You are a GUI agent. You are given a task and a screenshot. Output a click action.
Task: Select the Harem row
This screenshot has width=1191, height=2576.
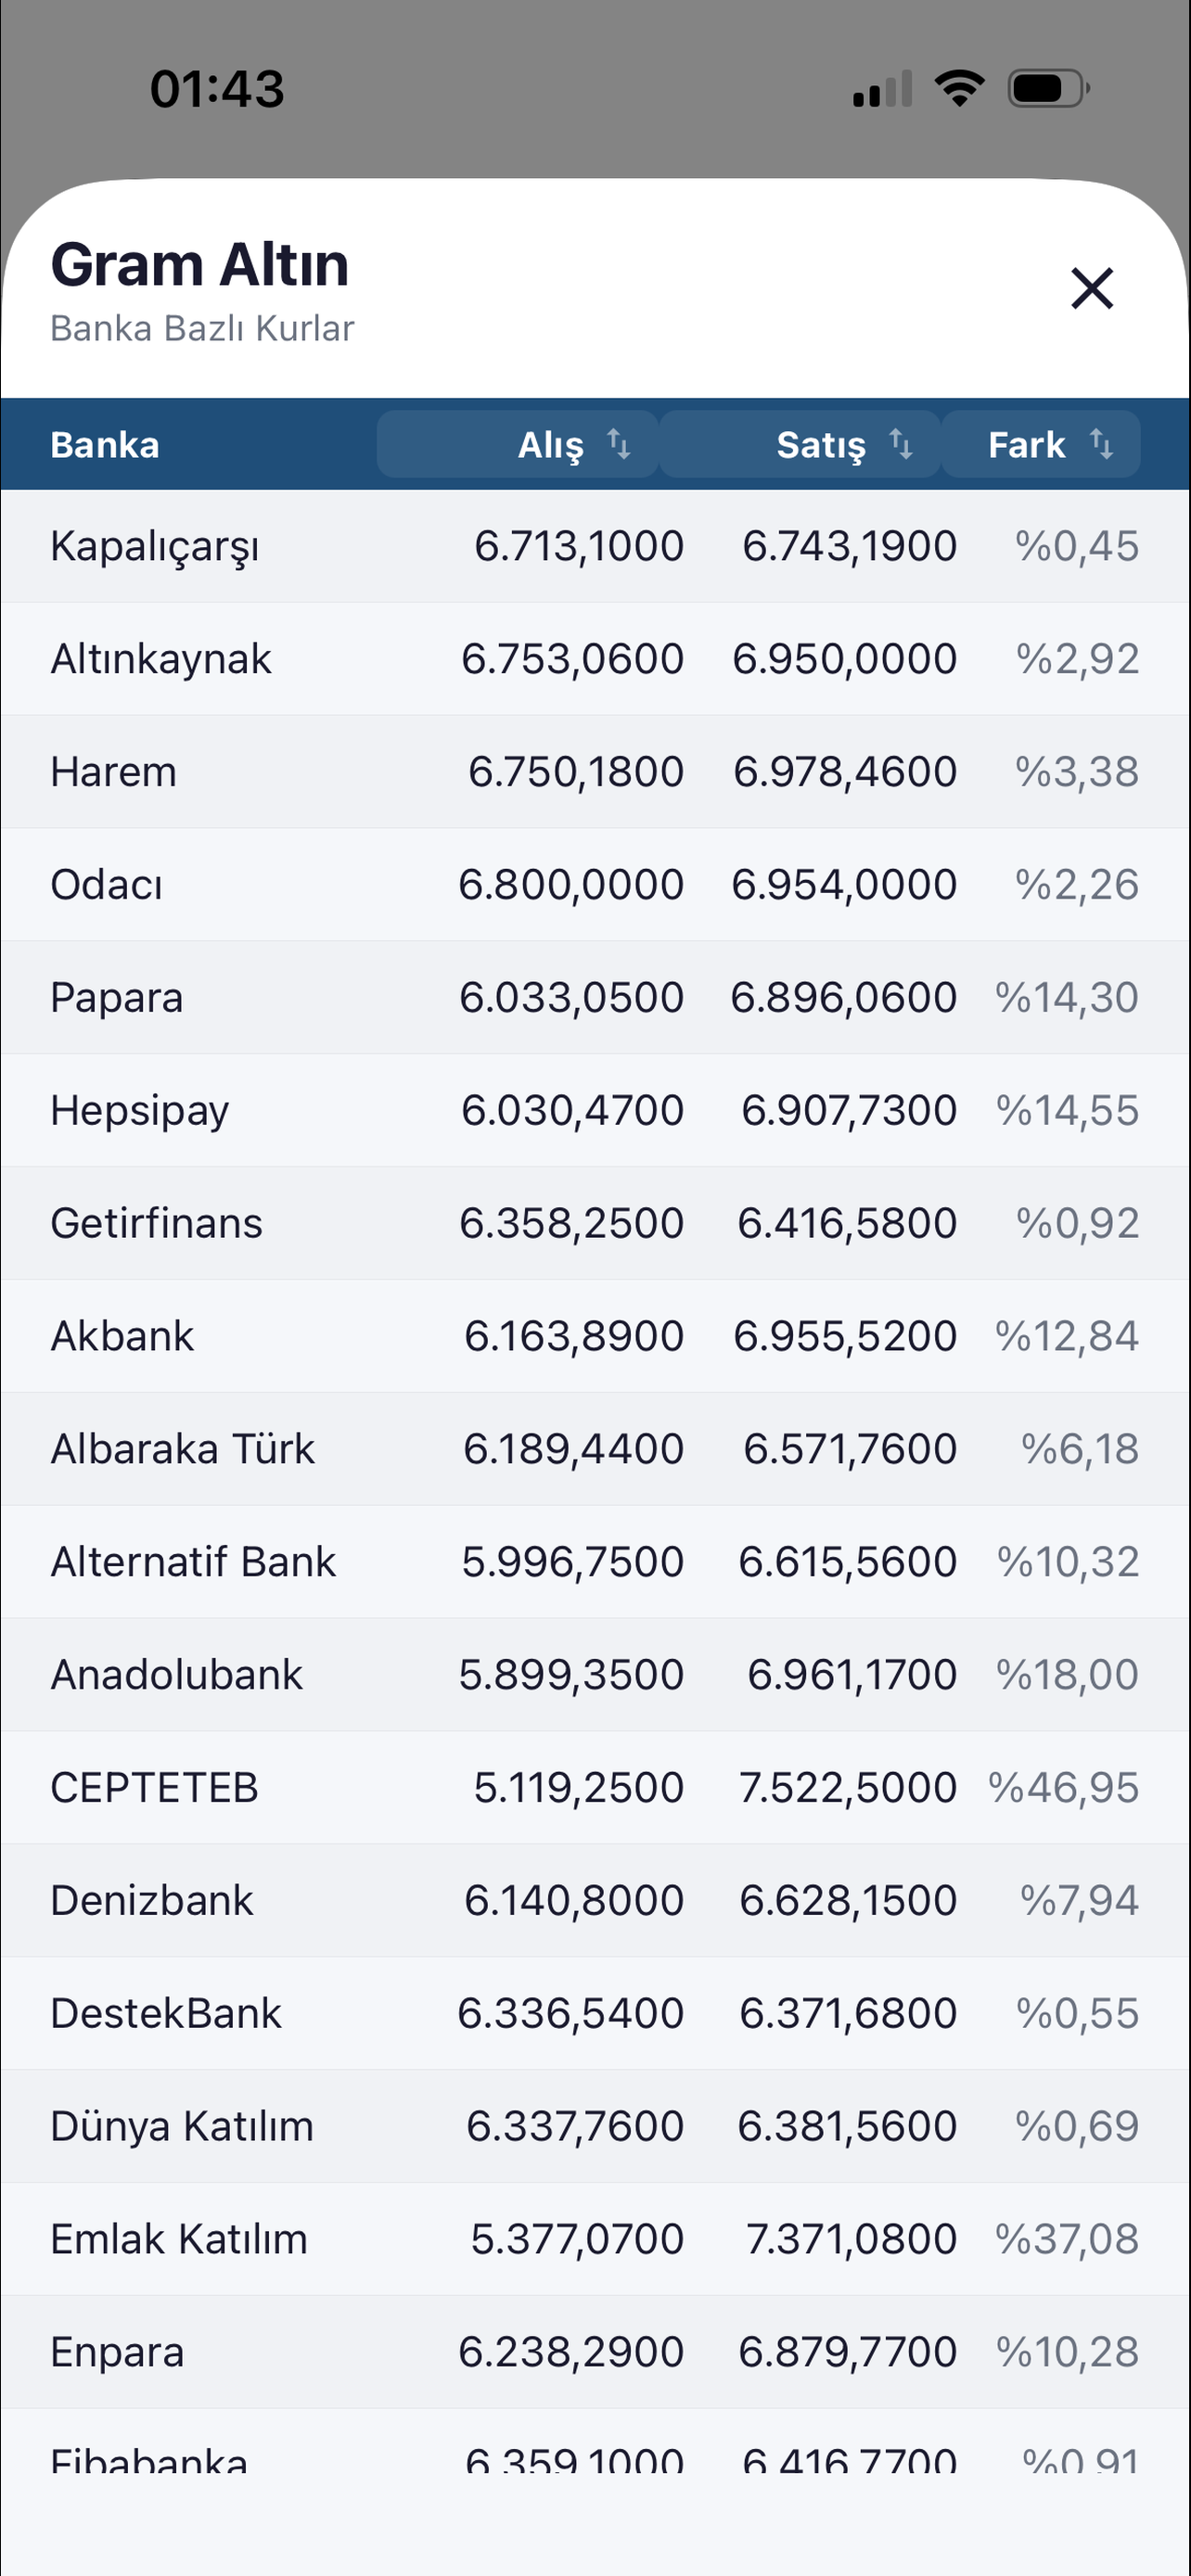594,772
